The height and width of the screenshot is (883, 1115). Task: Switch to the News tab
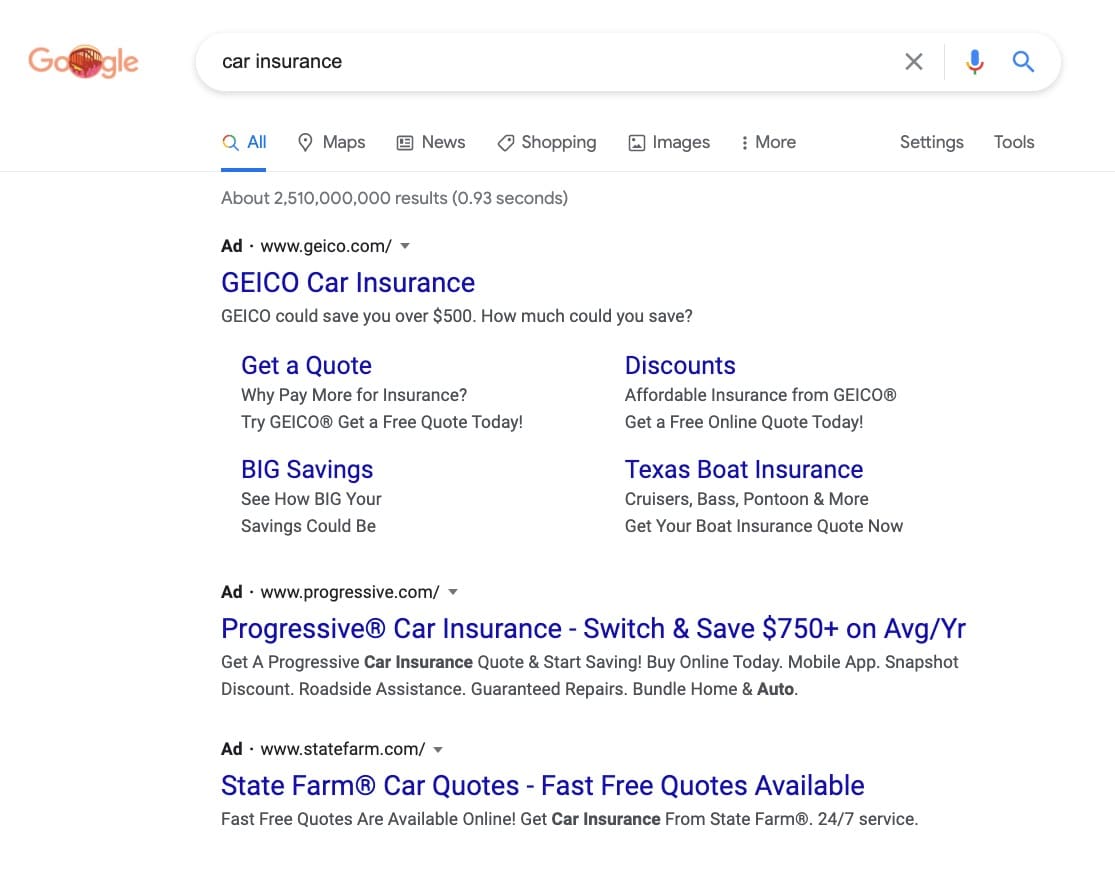(x=431, y=142)
